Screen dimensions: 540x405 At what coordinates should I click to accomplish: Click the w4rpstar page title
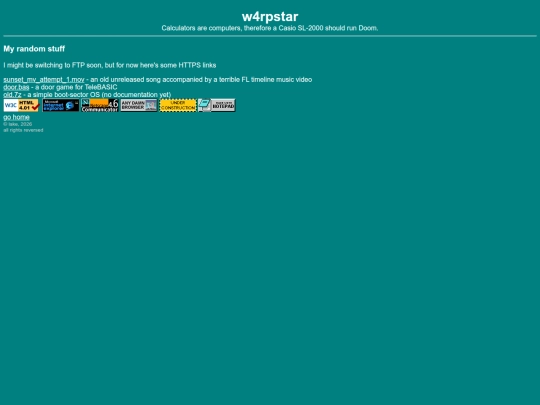tap(270, 17)
